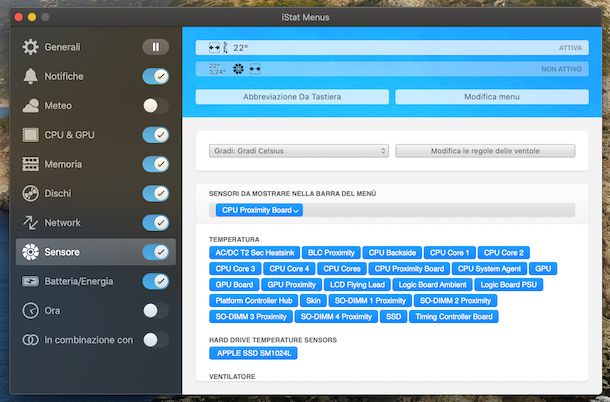Open the Generali section label
The height and width of the screenshot is (402, 610).
point(62,47)
